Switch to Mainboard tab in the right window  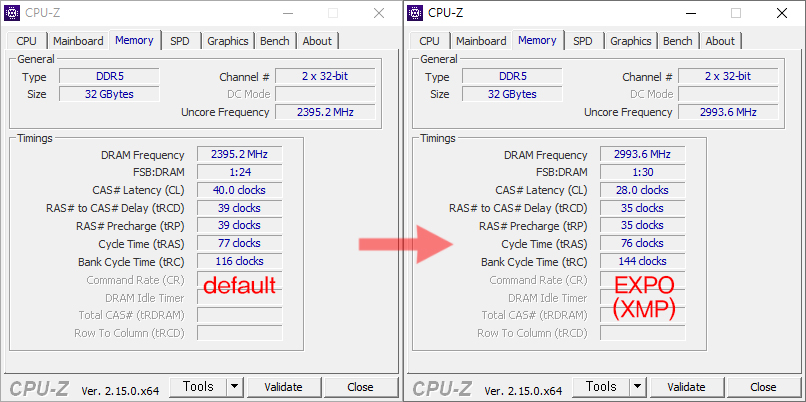coord(481,41)
